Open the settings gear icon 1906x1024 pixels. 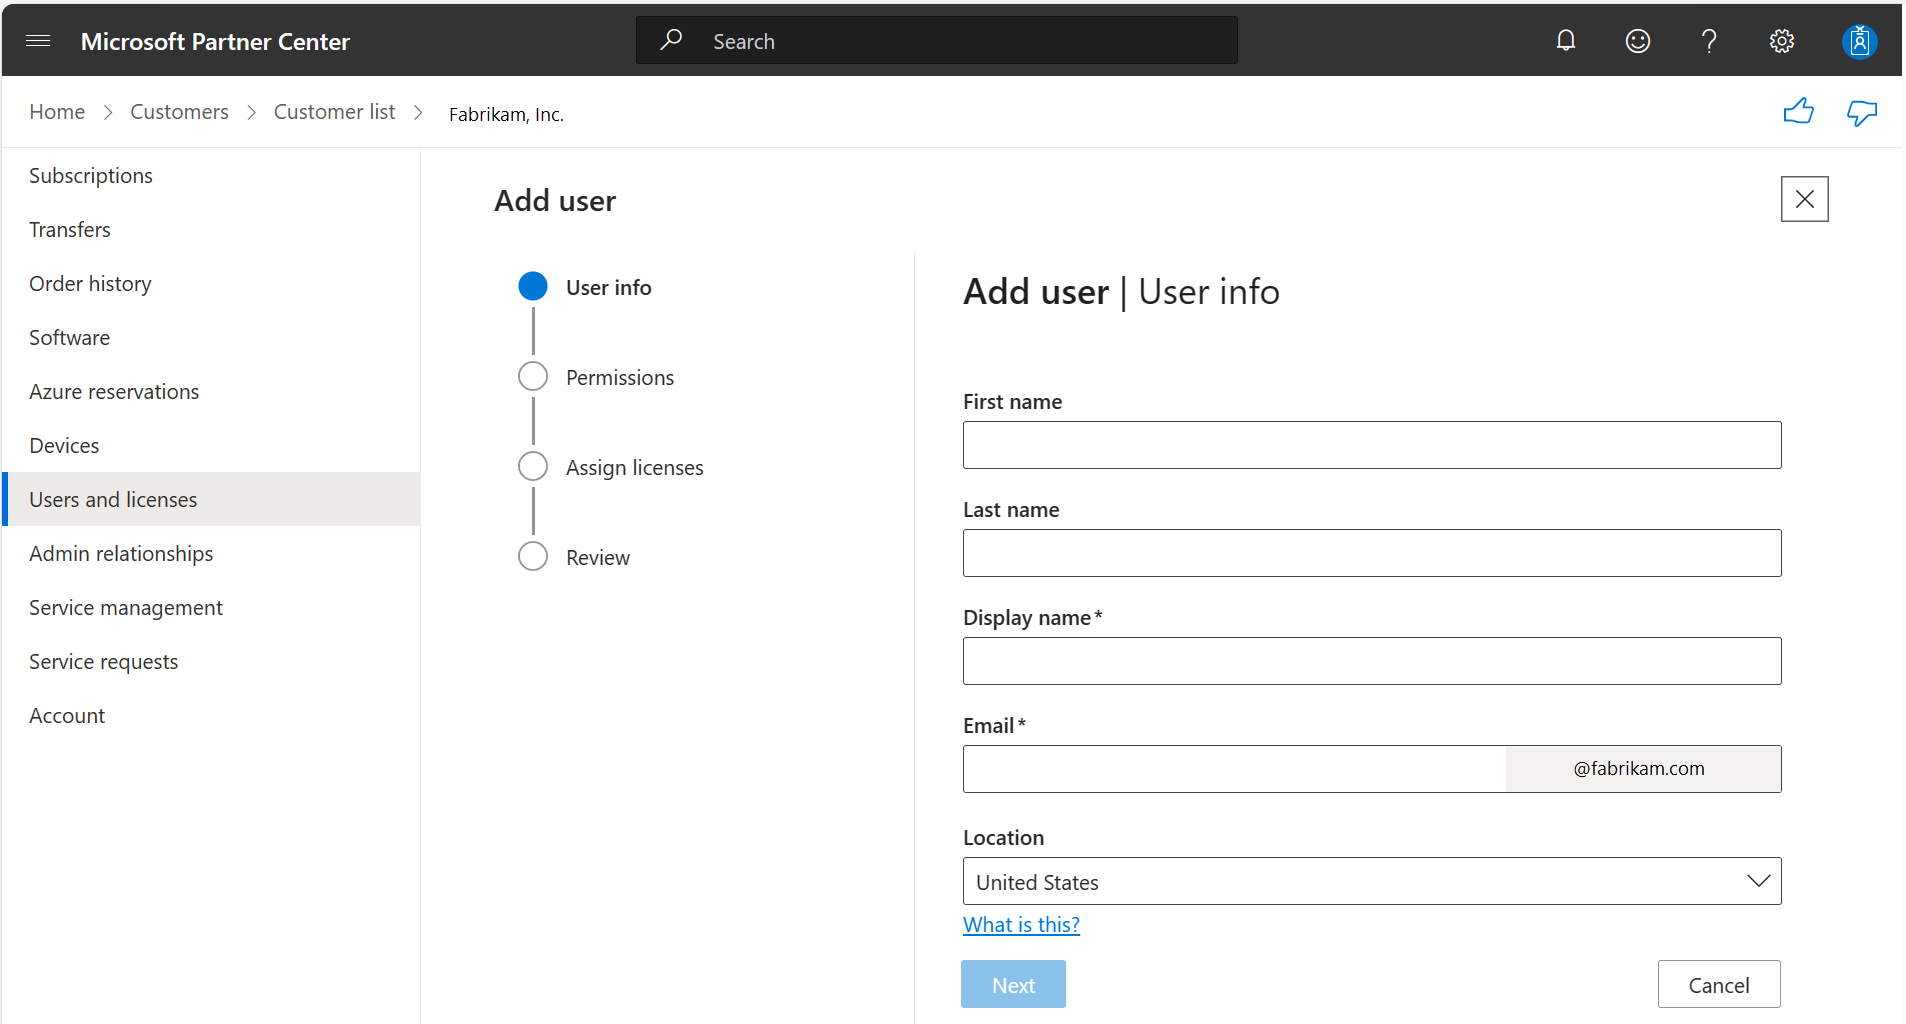[1782, 40]
